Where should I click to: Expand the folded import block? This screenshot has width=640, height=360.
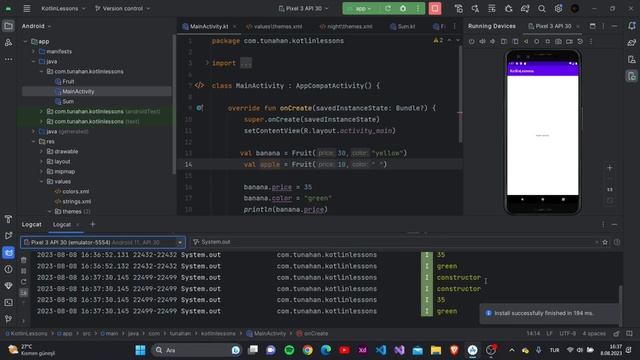click(207, 63)
